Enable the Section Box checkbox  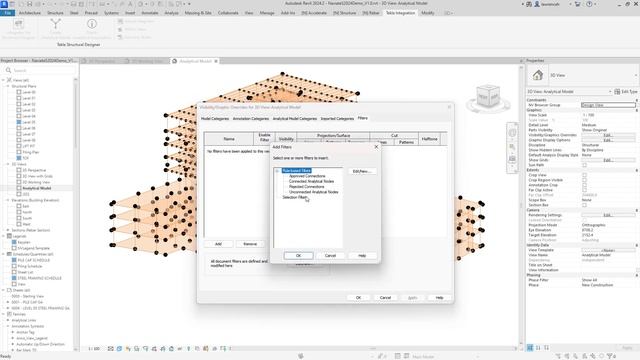pos(584,205)
